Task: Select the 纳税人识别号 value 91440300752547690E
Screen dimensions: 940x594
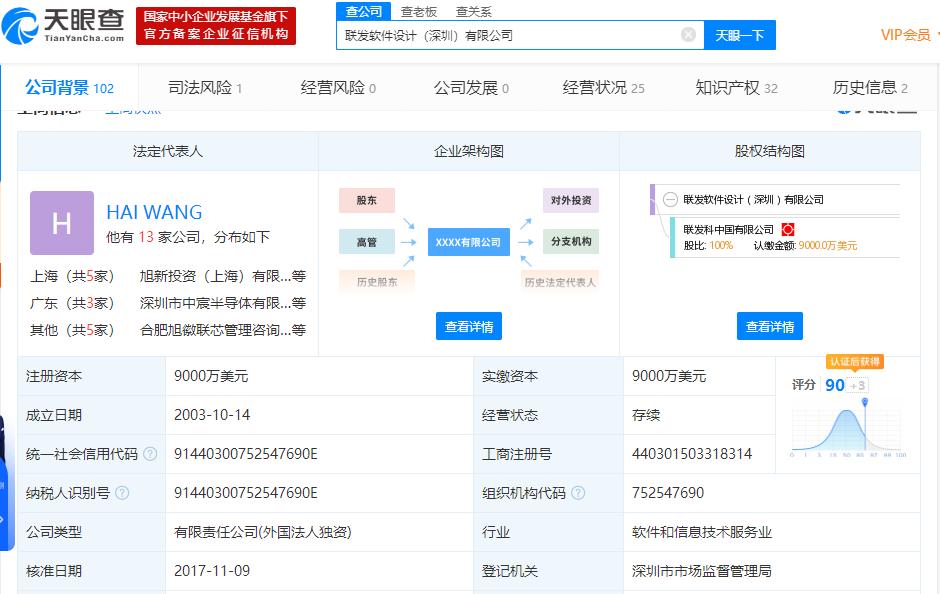Action: (246, 493)
